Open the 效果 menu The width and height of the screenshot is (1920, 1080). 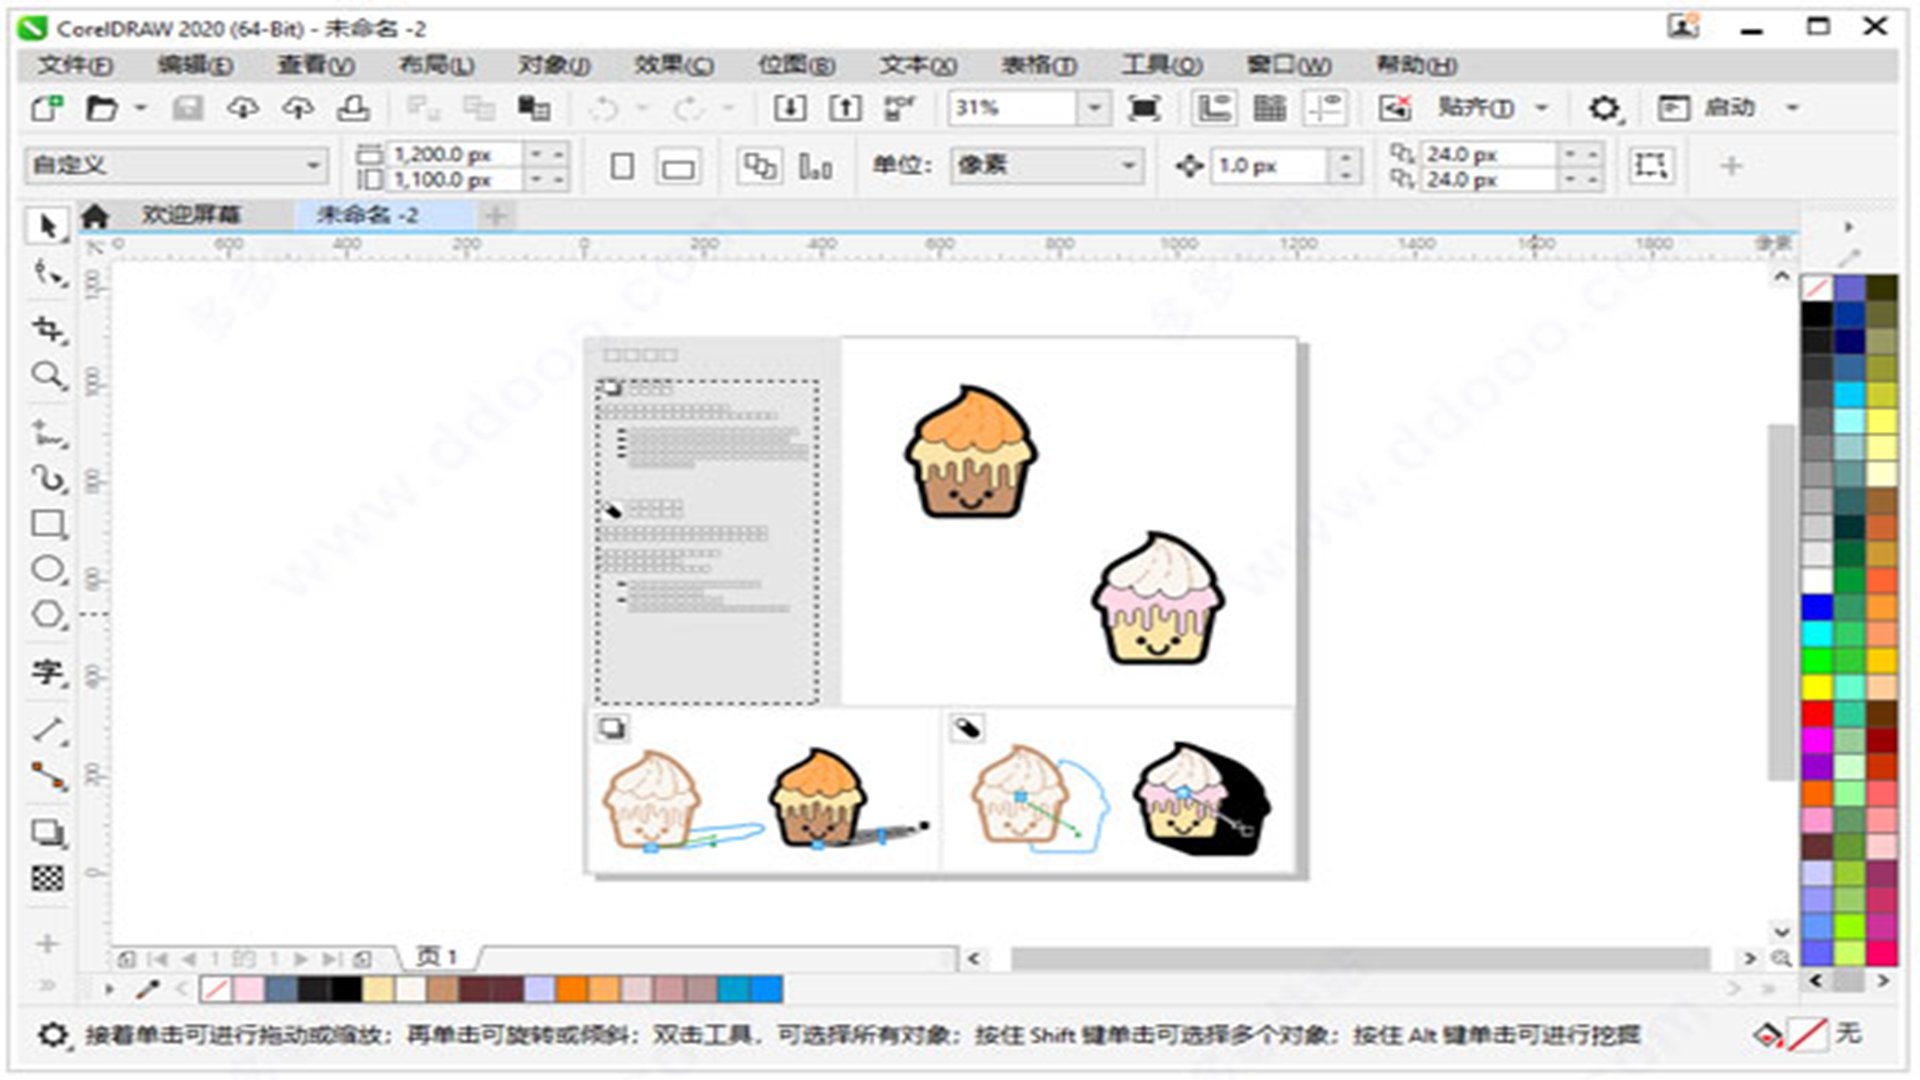click(x=673, y=66)
